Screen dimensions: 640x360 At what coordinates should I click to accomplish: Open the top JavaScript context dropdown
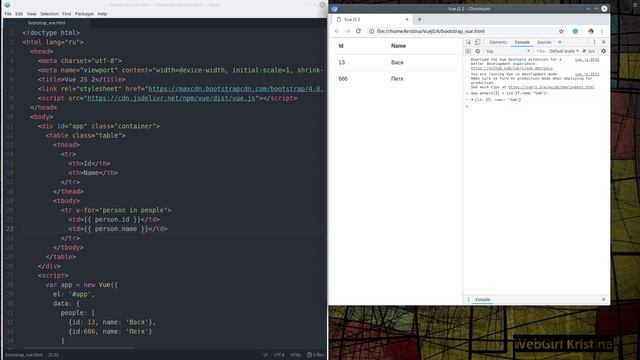[x=508, y=51]
